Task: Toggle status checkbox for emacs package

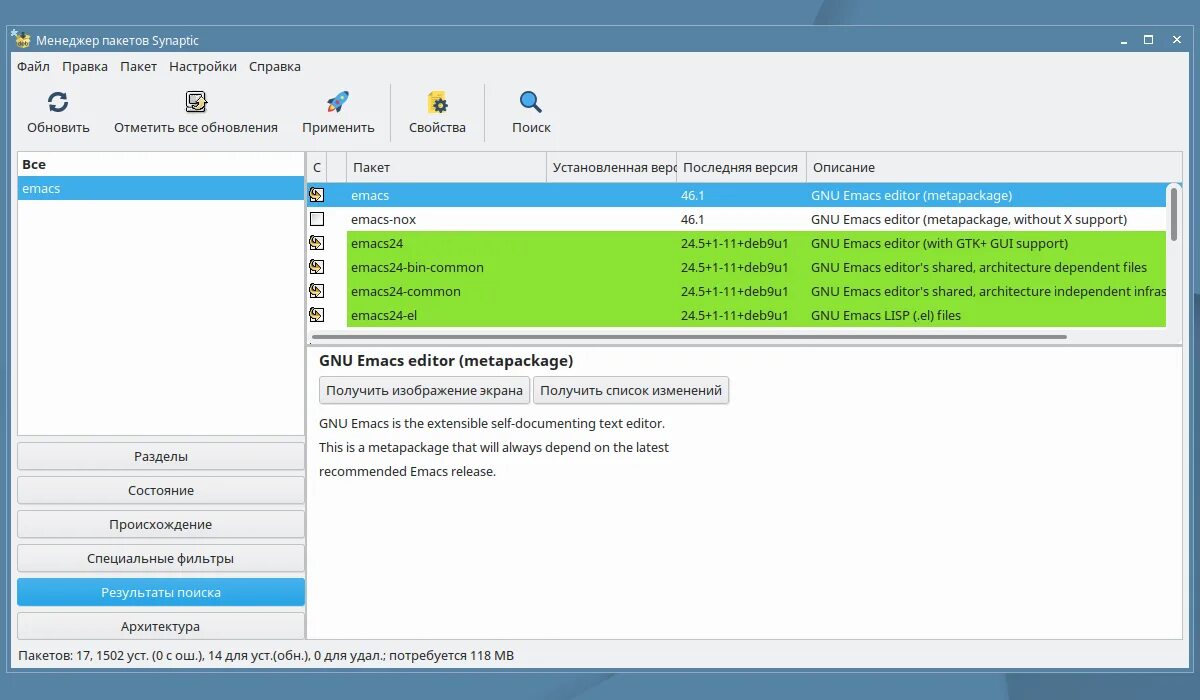Action: click(x=317, y=195)
